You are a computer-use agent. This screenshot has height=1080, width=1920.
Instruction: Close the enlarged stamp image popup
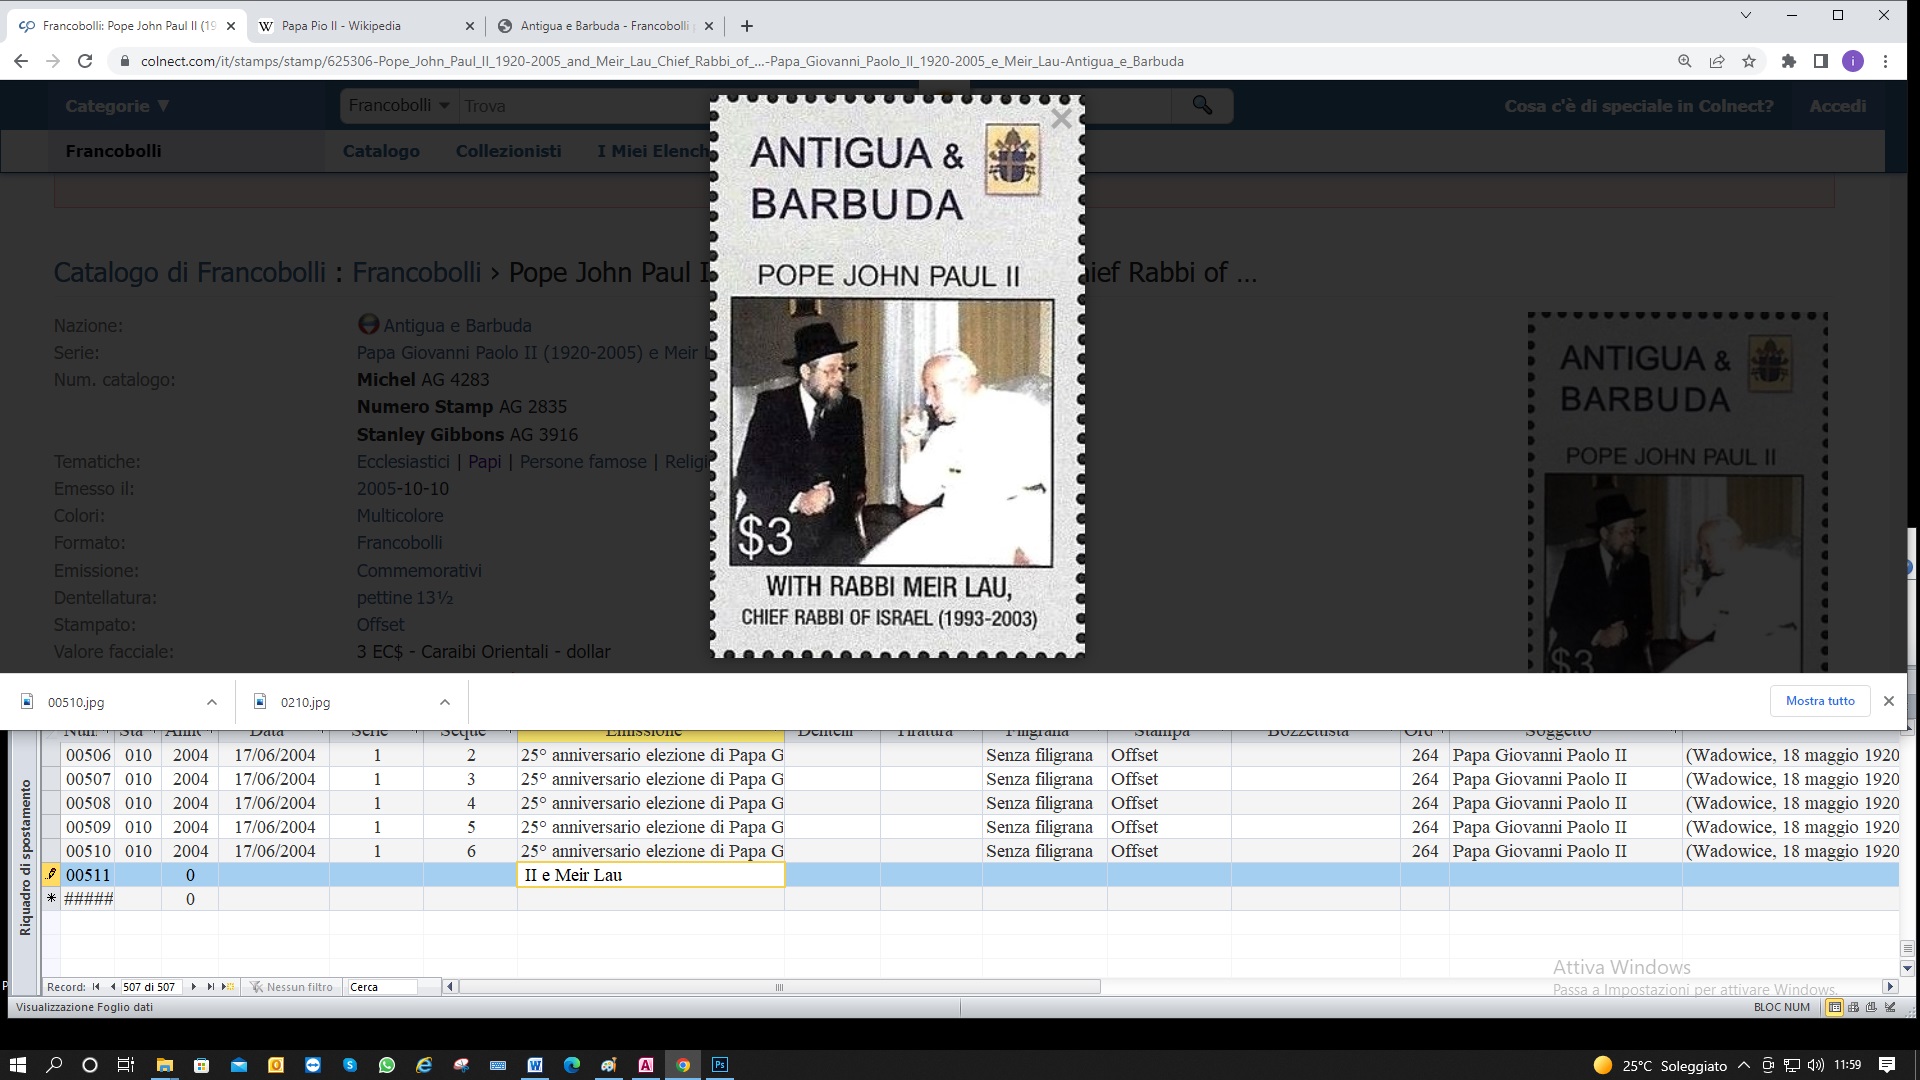coord(1062,119)
